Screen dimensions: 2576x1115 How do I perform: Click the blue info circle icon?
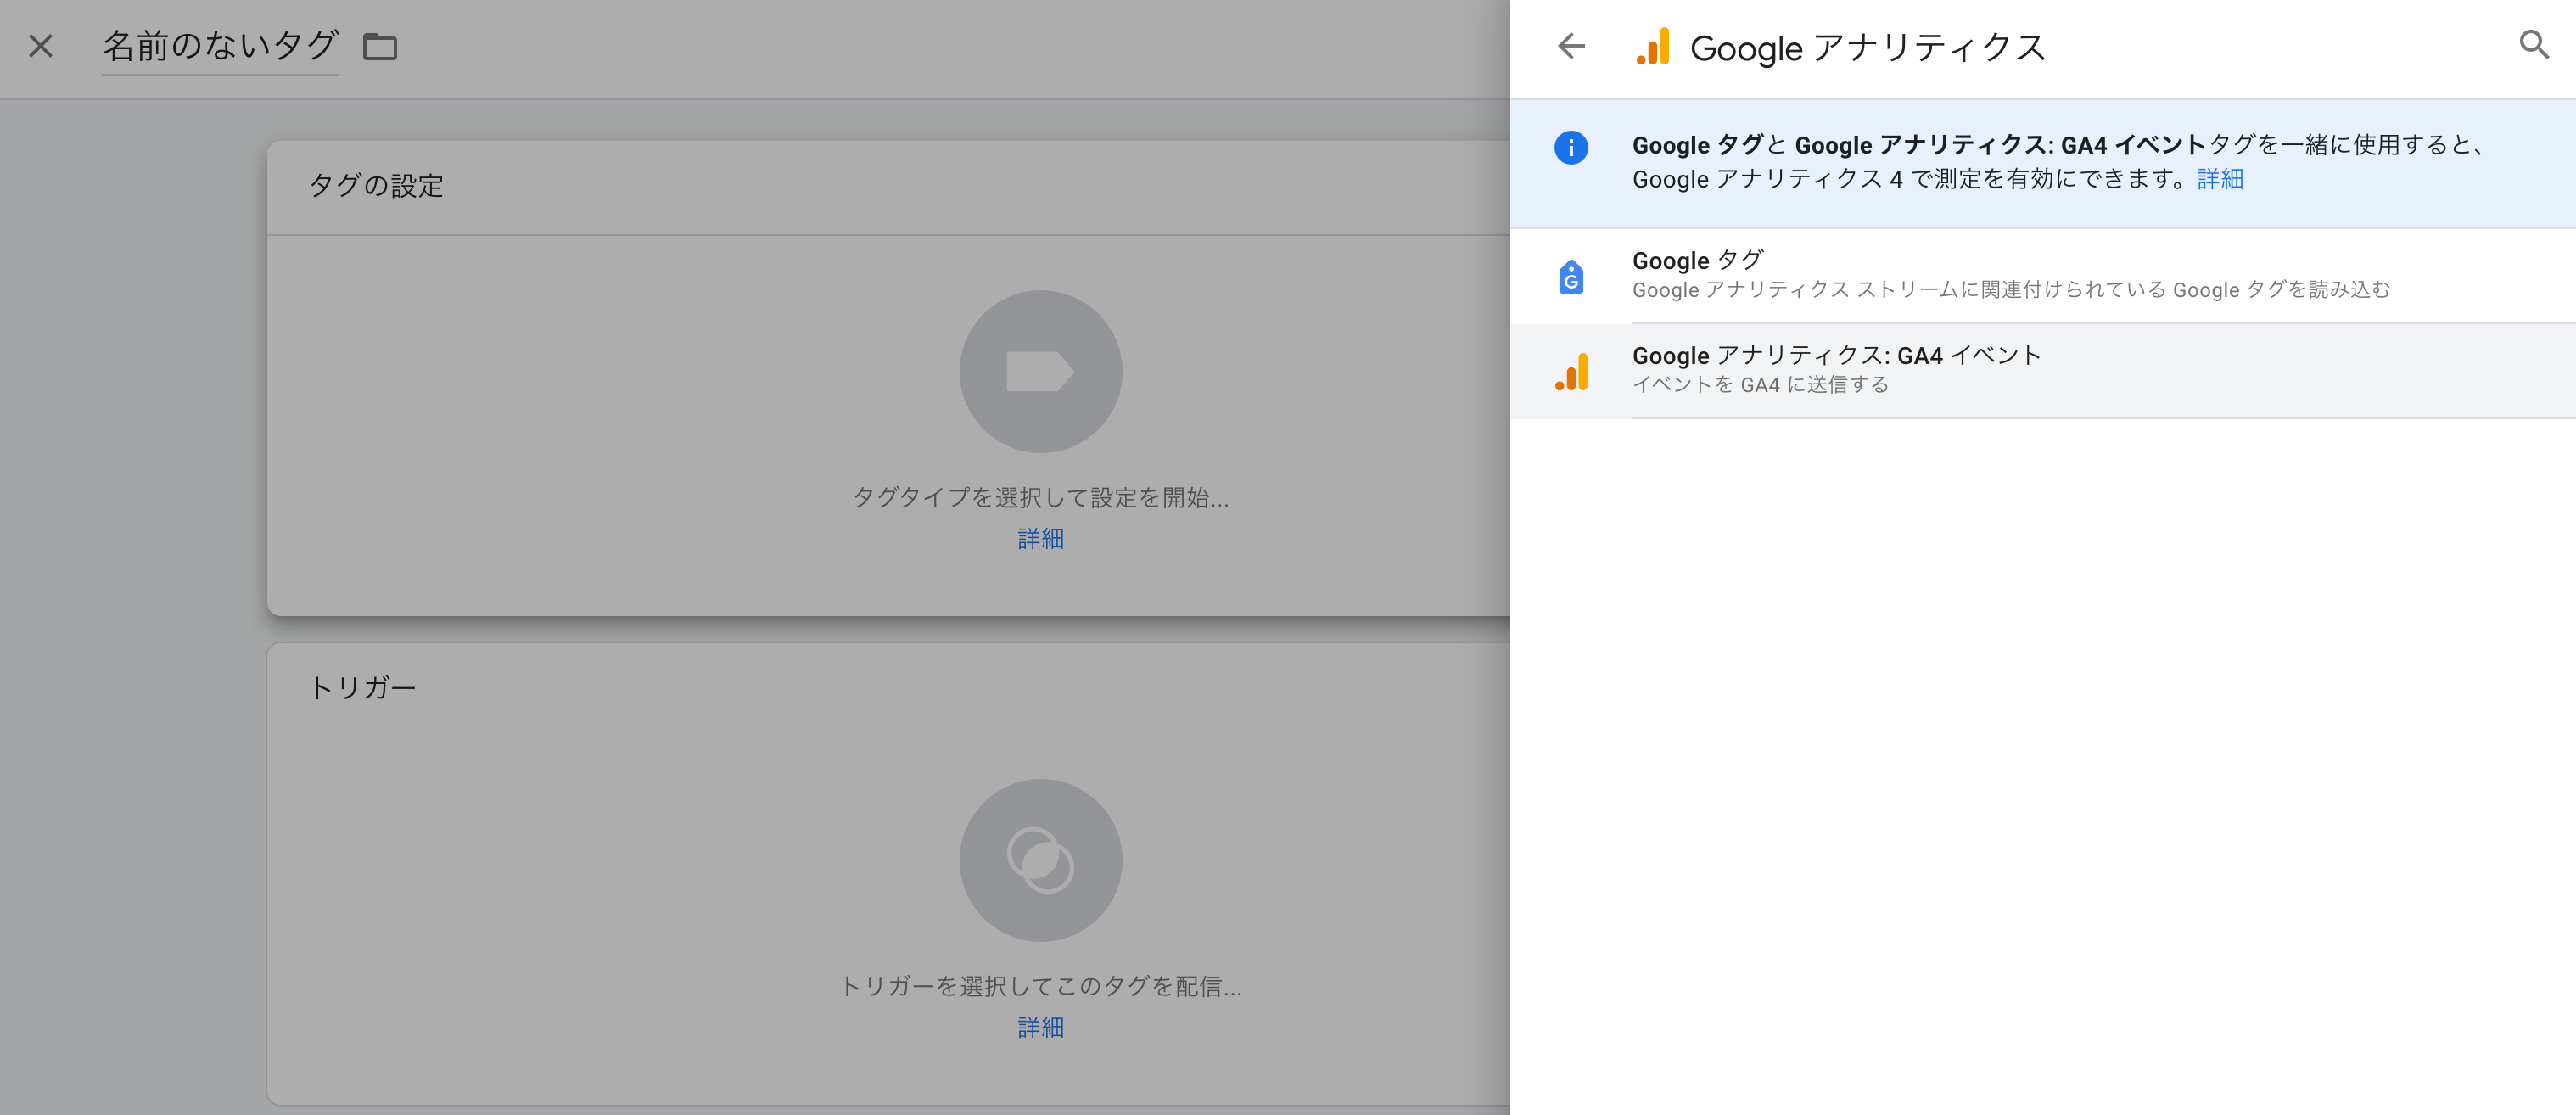tap(1570, 148)
